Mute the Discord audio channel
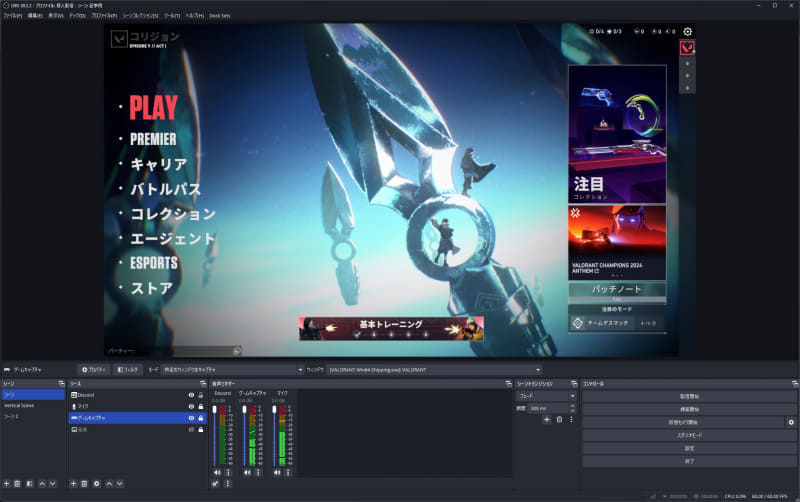The image size is (800, 502). point(217,472)
